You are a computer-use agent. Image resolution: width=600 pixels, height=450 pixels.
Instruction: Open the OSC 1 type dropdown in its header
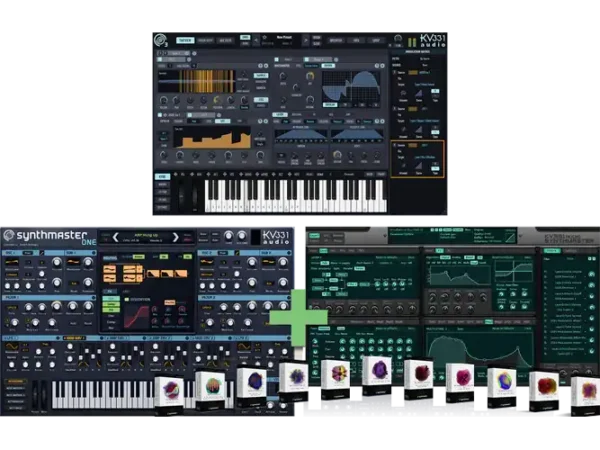pyautogui.click(x=28, y=253)
